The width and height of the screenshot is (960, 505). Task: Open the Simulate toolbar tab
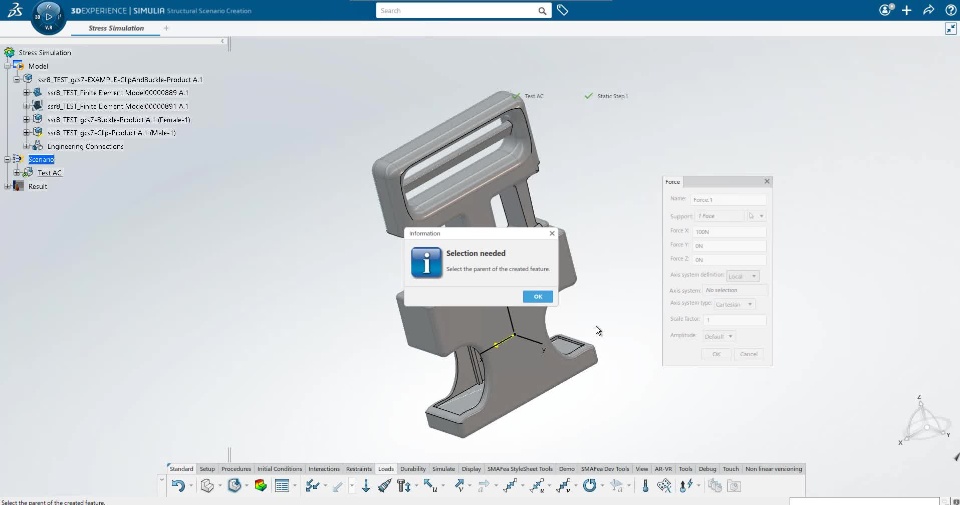[x=443, y=469]
